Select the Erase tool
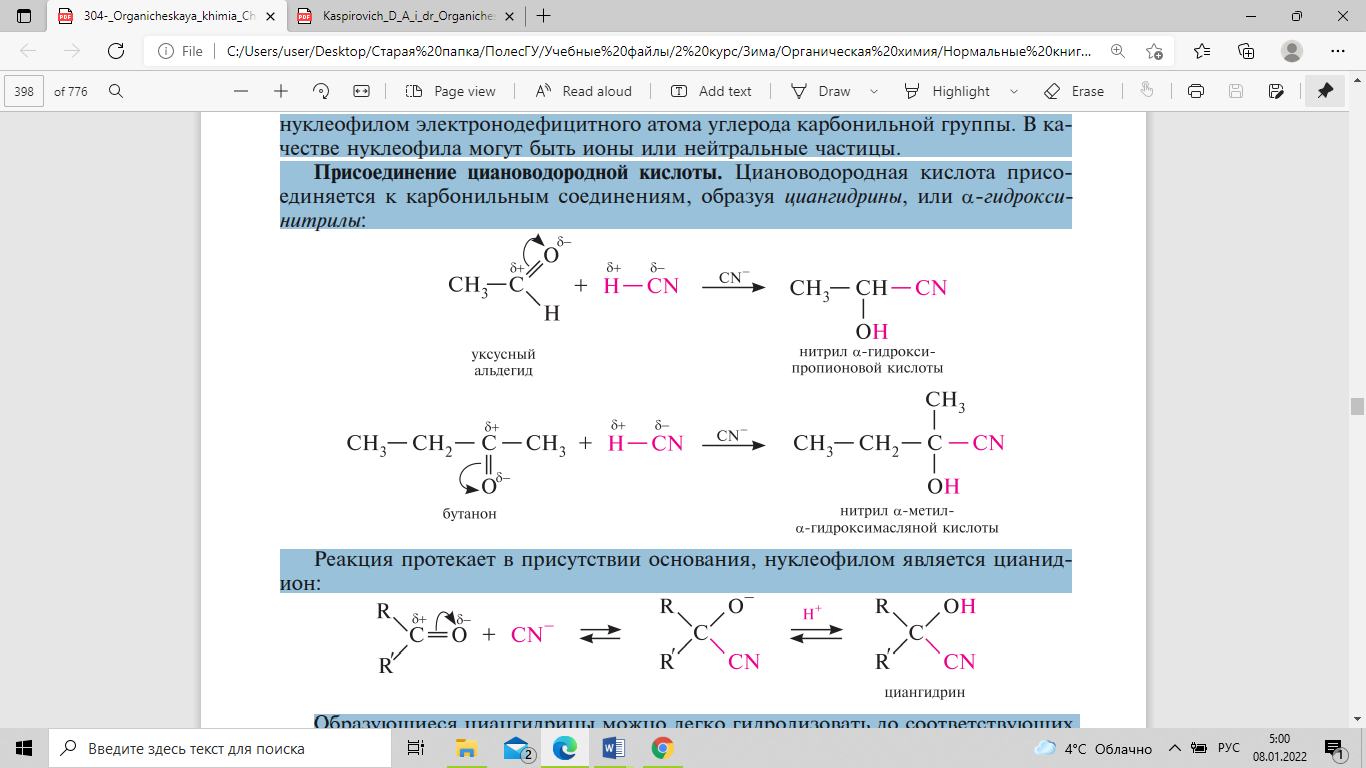Image resolution: width=1366 pixels, height=768 pixels. [x=1074, y=91]
